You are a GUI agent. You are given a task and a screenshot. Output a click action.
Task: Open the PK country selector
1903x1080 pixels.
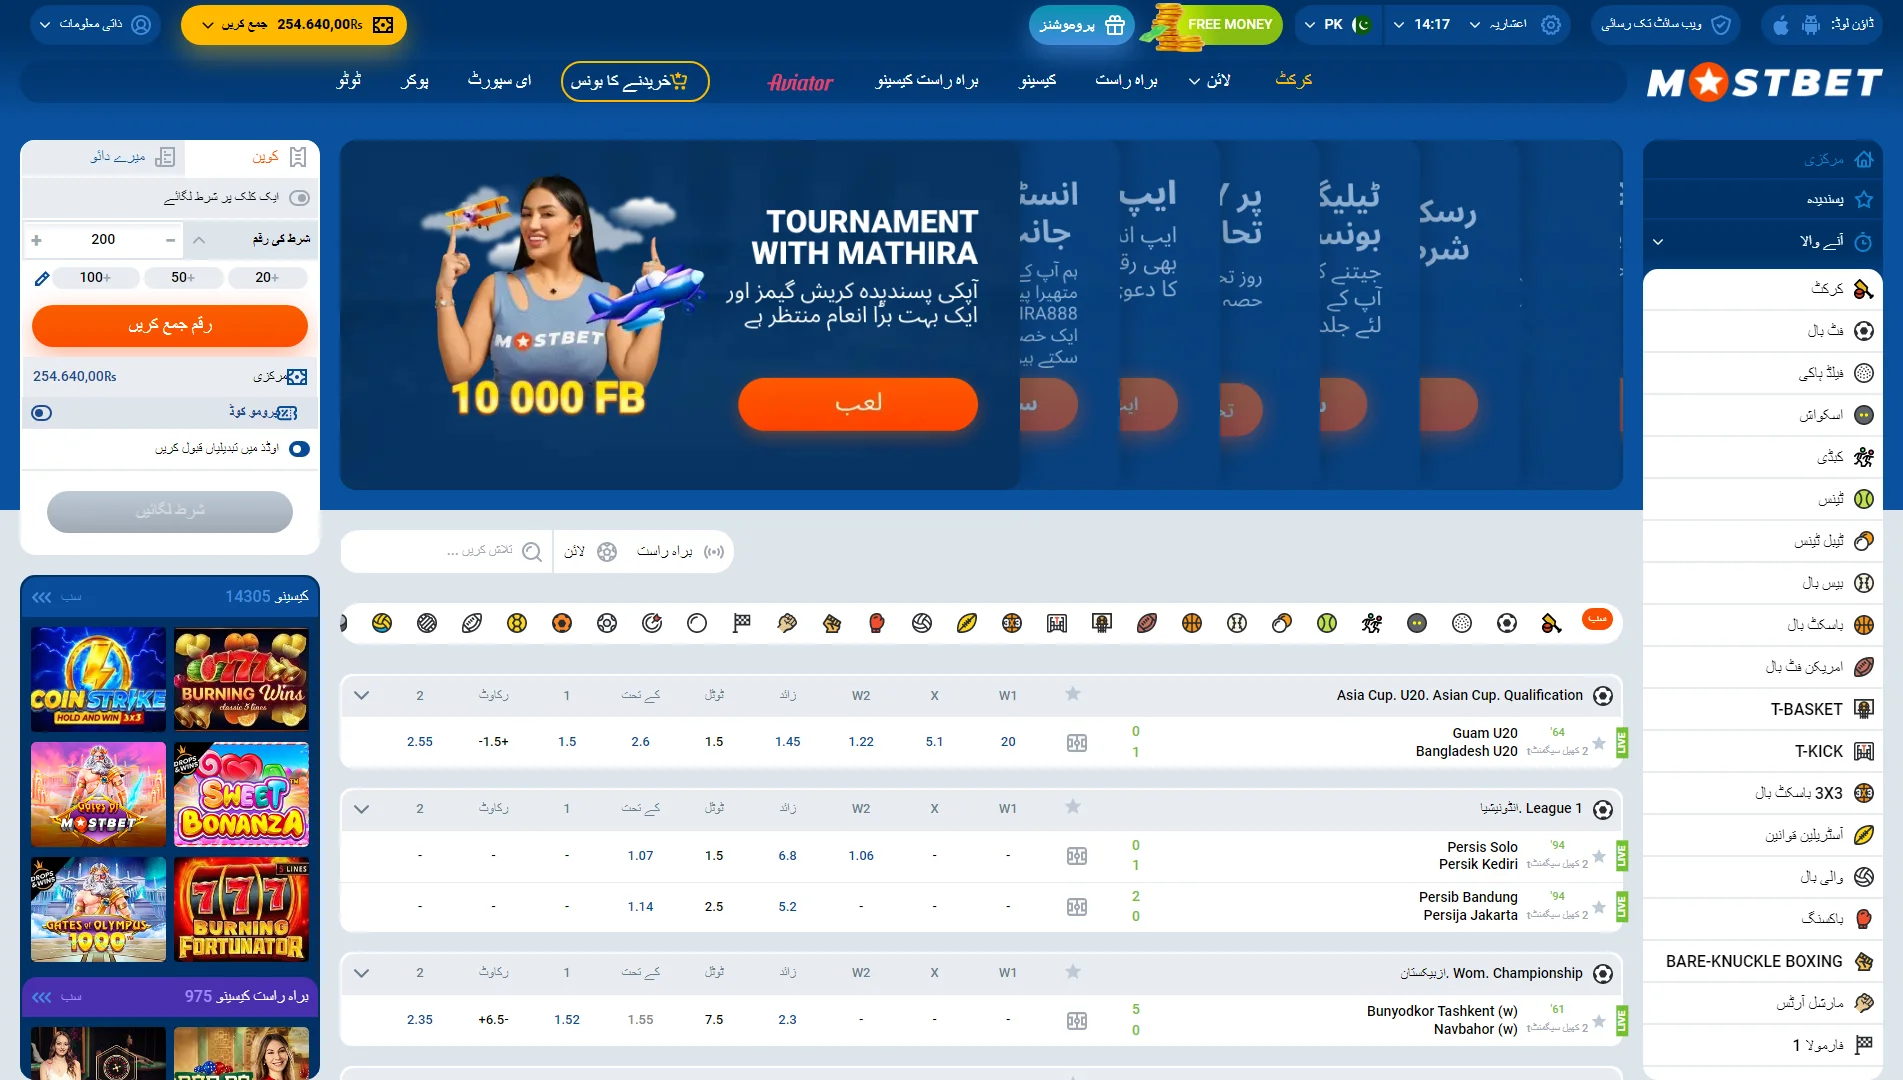pyautogui.click(x=1338, y=25)
